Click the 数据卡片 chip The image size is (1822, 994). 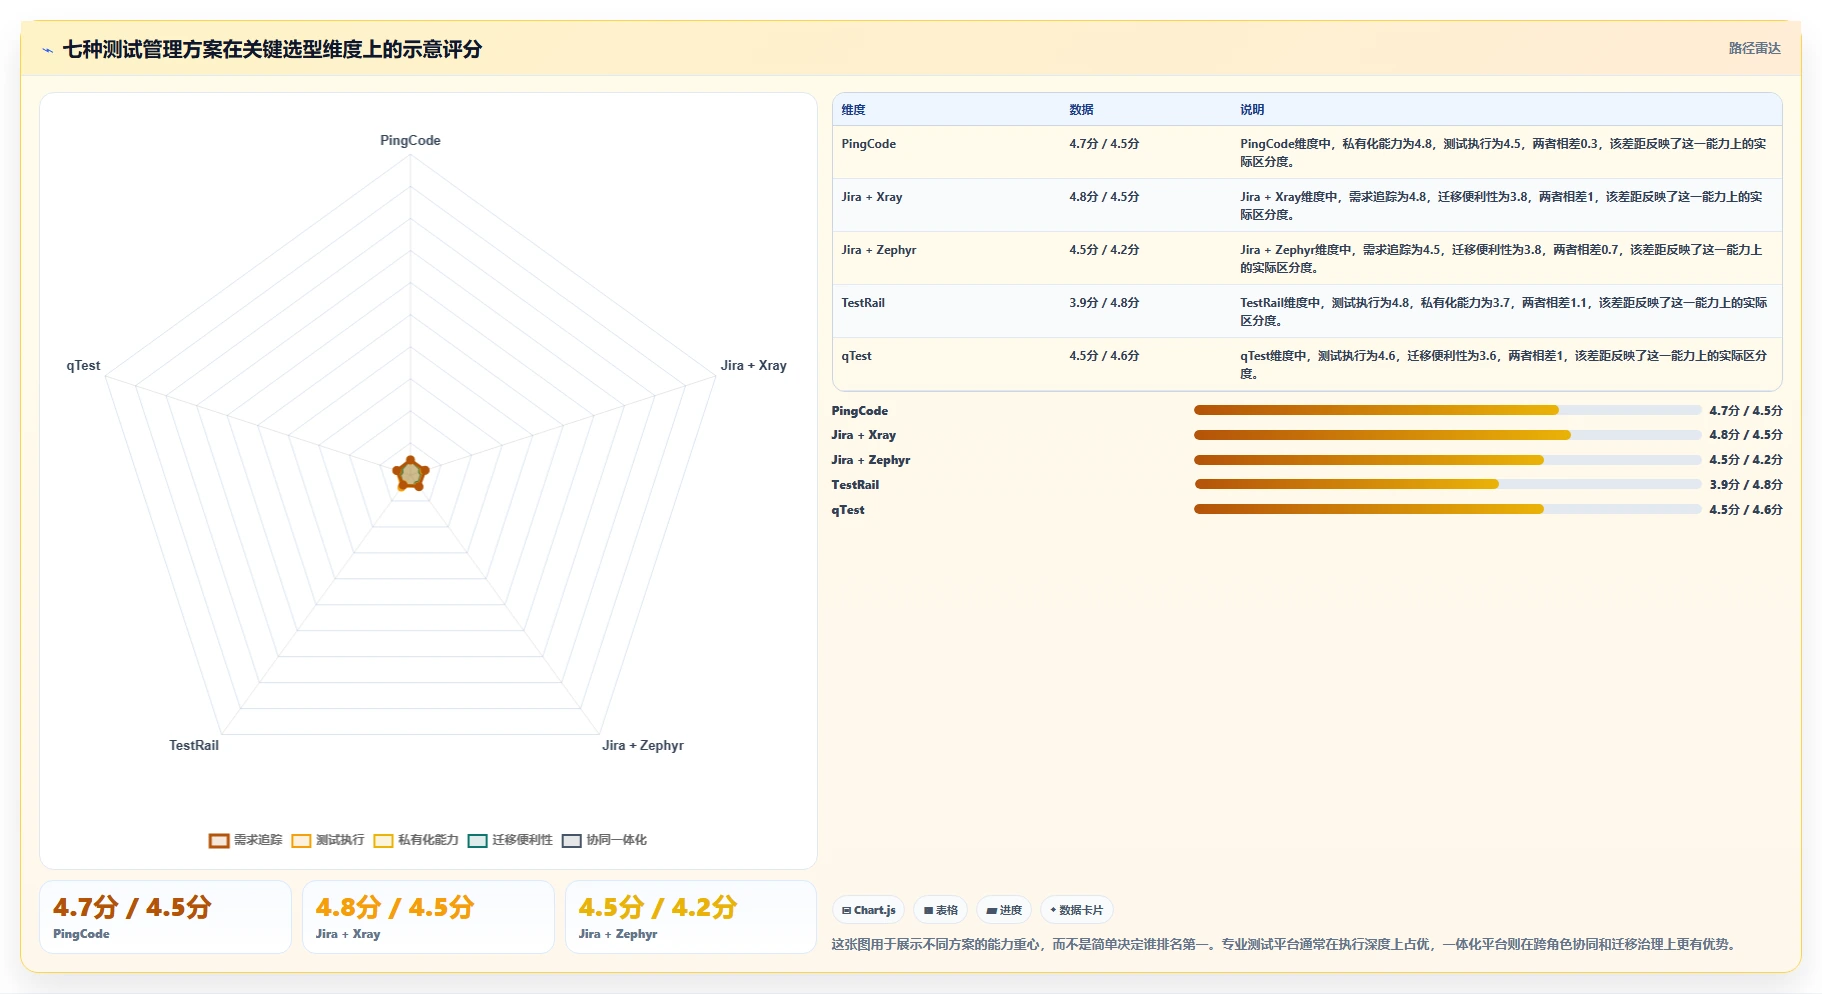[1076, 910]
